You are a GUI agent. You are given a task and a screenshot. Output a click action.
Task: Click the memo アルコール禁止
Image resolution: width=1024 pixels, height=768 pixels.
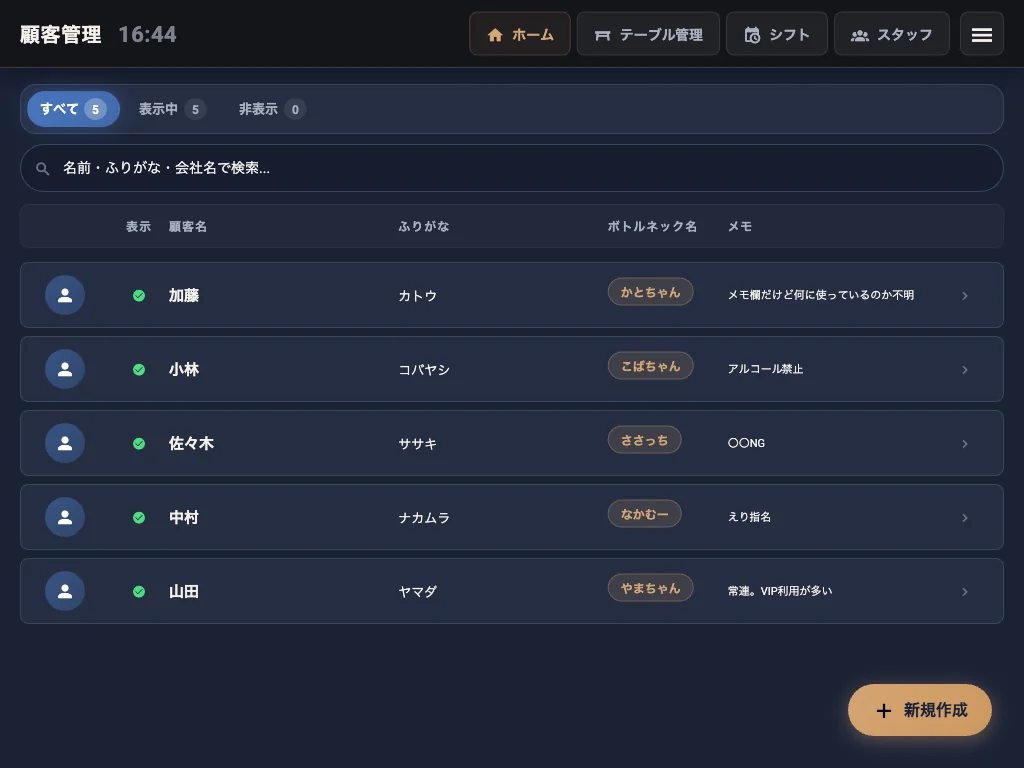point(765,369)
